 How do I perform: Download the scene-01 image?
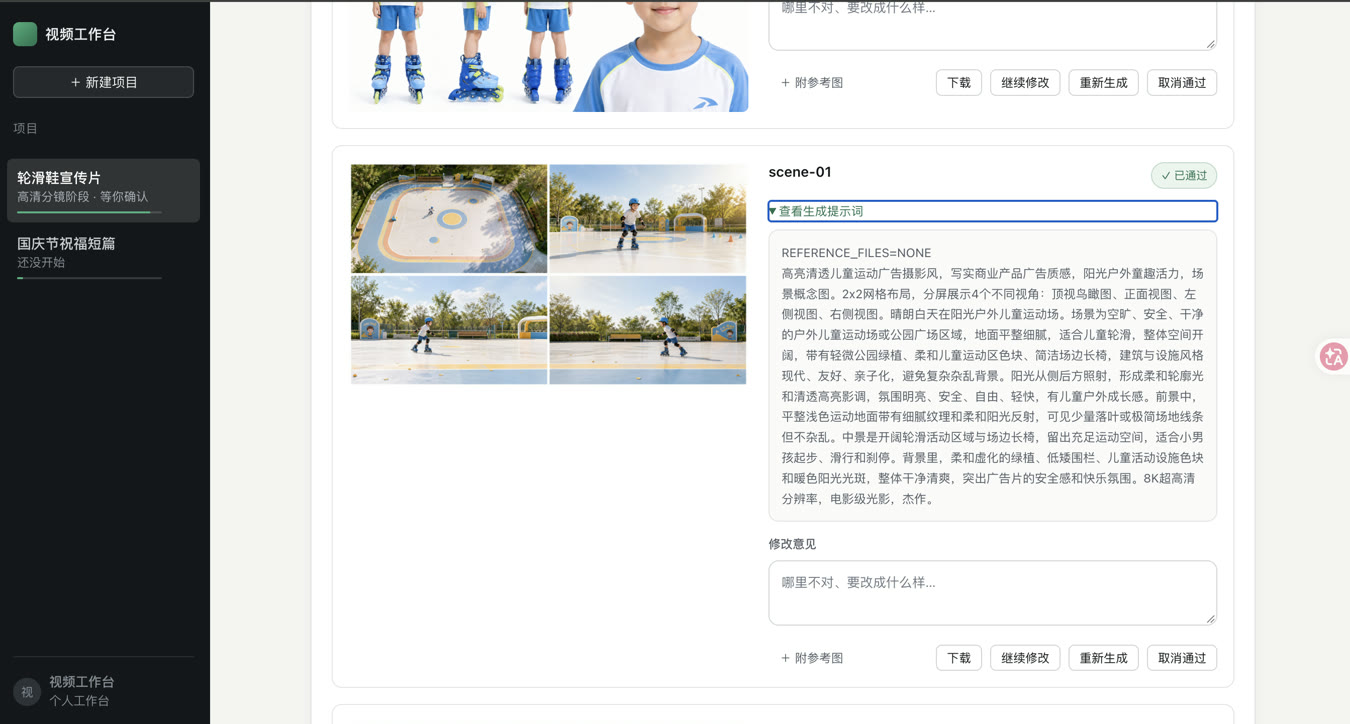958,658
